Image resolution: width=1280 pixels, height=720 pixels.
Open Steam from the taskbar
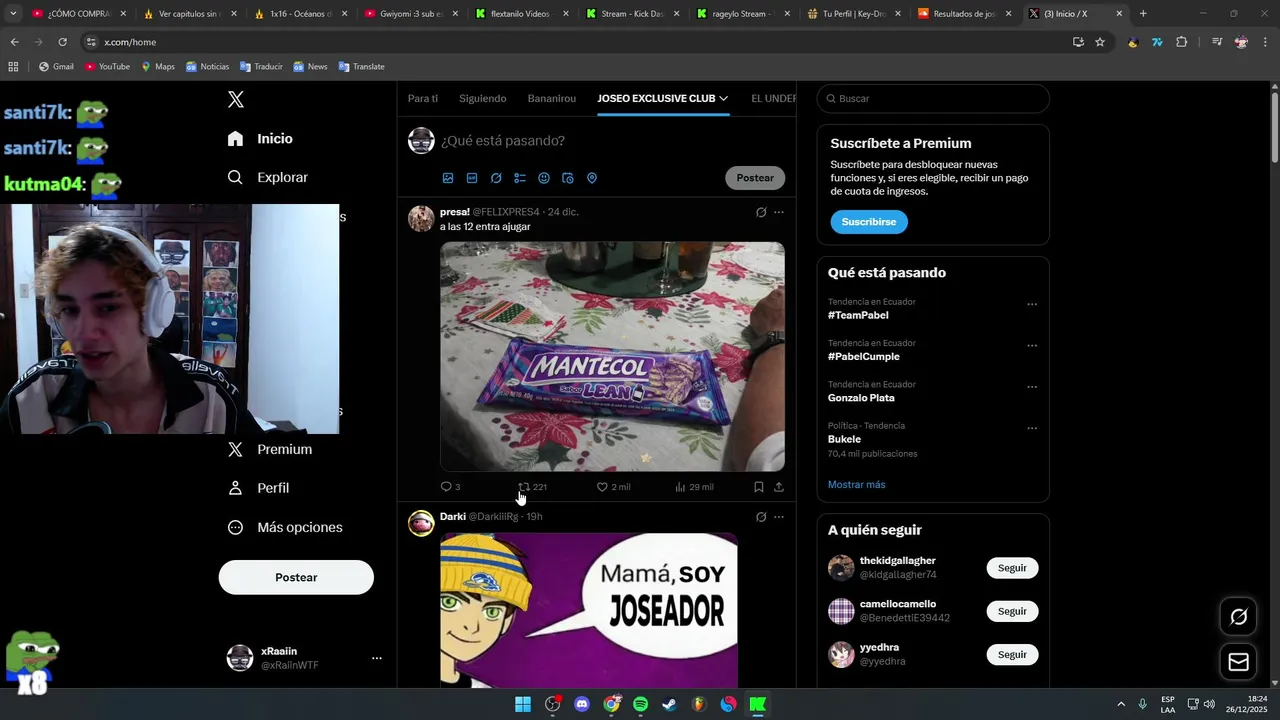tap(670, 704)
